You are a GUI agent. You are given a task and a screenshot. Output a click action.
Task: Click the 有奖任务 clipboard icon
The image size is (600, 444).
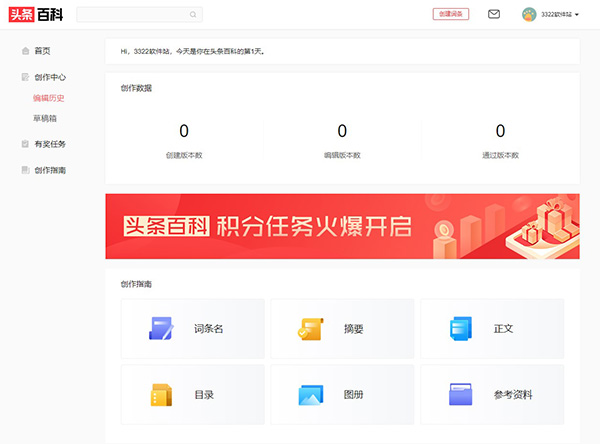pyautogui.click(x=25, y=144)
